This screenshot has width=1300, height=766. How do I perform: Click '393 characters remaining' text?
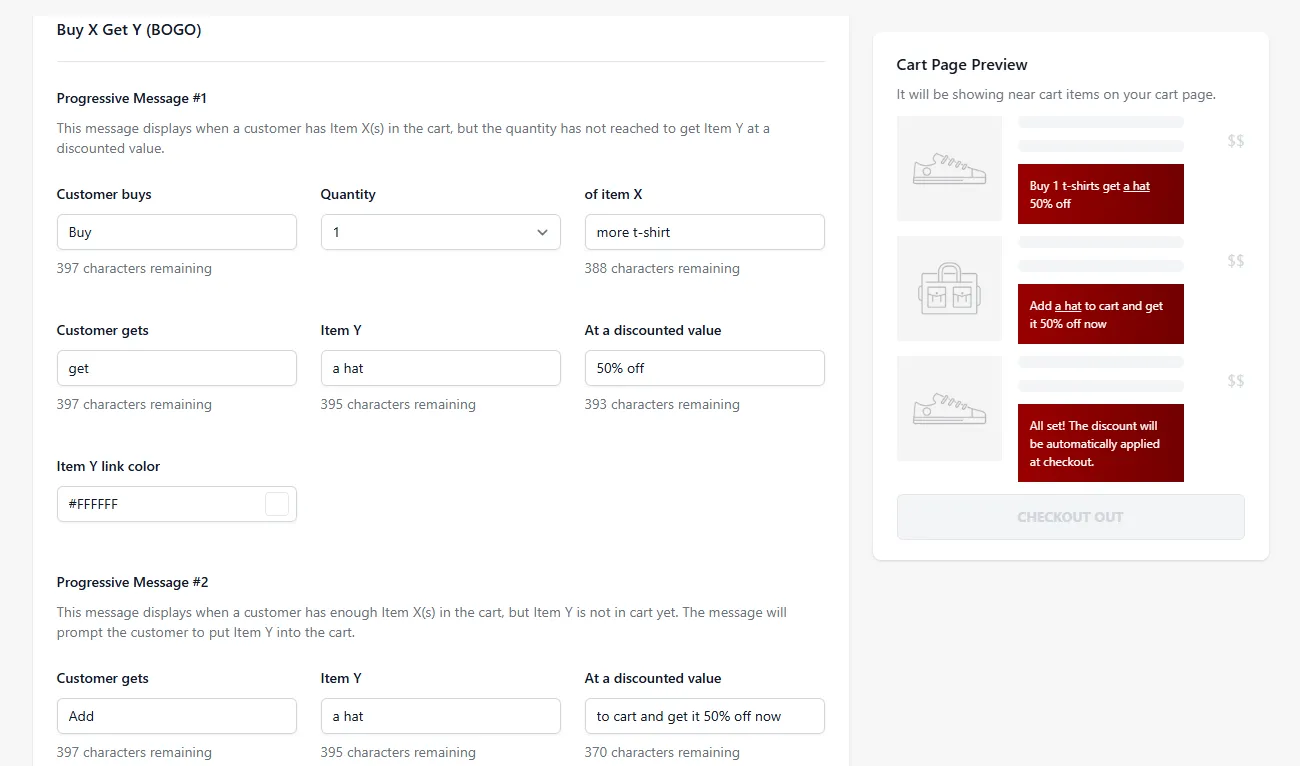click(x=662, y=404)
